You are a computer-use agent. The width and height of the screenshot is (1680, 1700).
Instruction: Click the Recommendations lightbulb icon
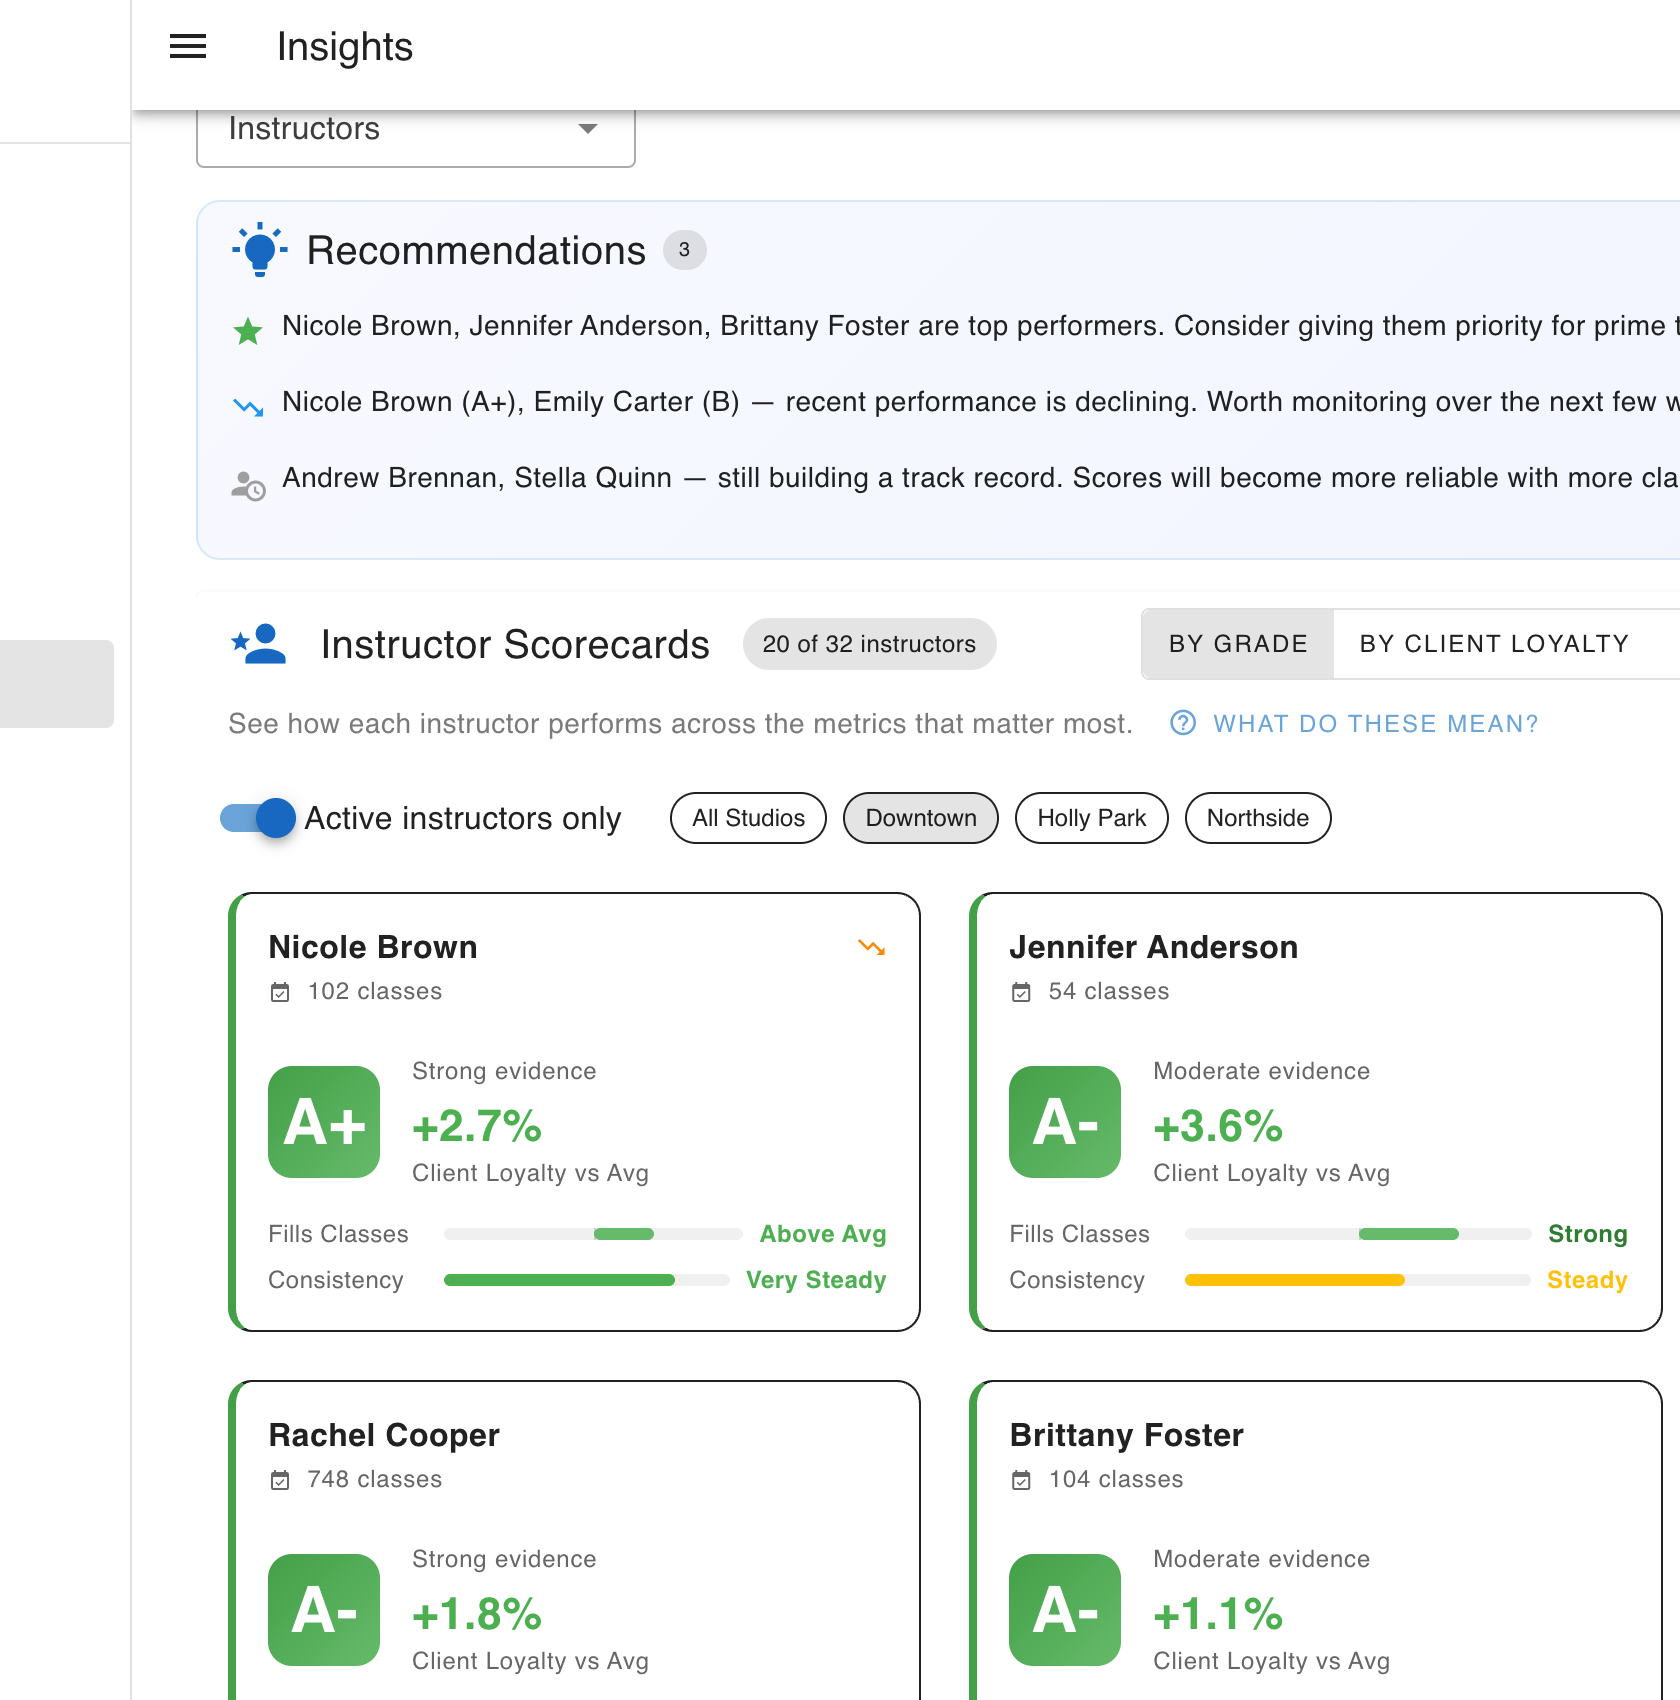point(260,249)
